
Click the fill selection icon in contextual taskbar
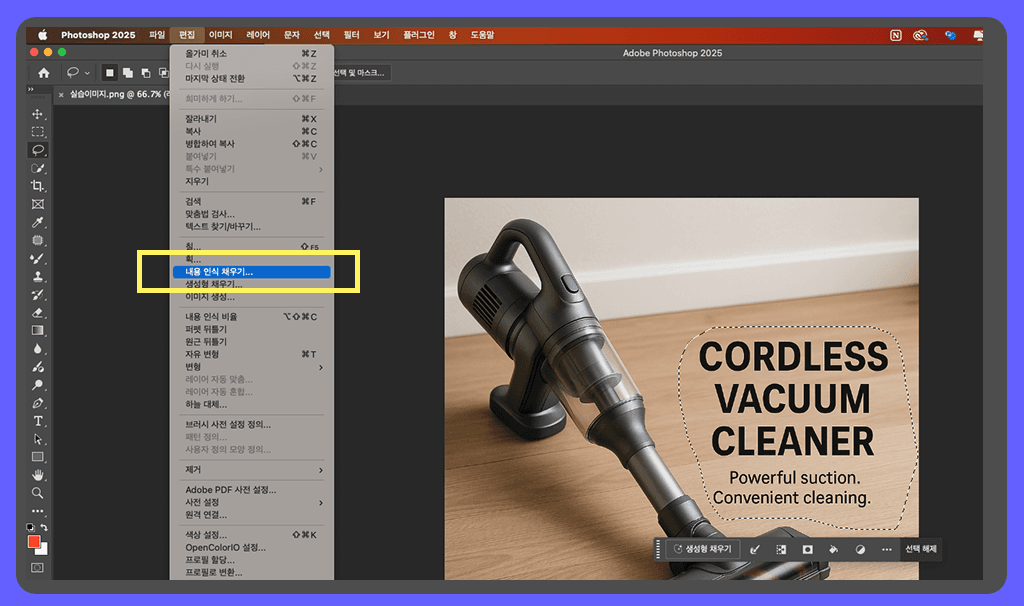coord(834,550)
